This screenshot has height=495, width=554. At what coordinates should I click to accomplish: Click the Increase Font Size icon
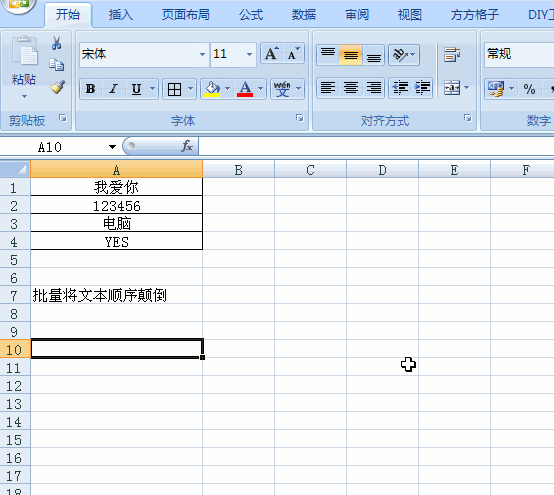pyautogui.click(x=272, y=54)
